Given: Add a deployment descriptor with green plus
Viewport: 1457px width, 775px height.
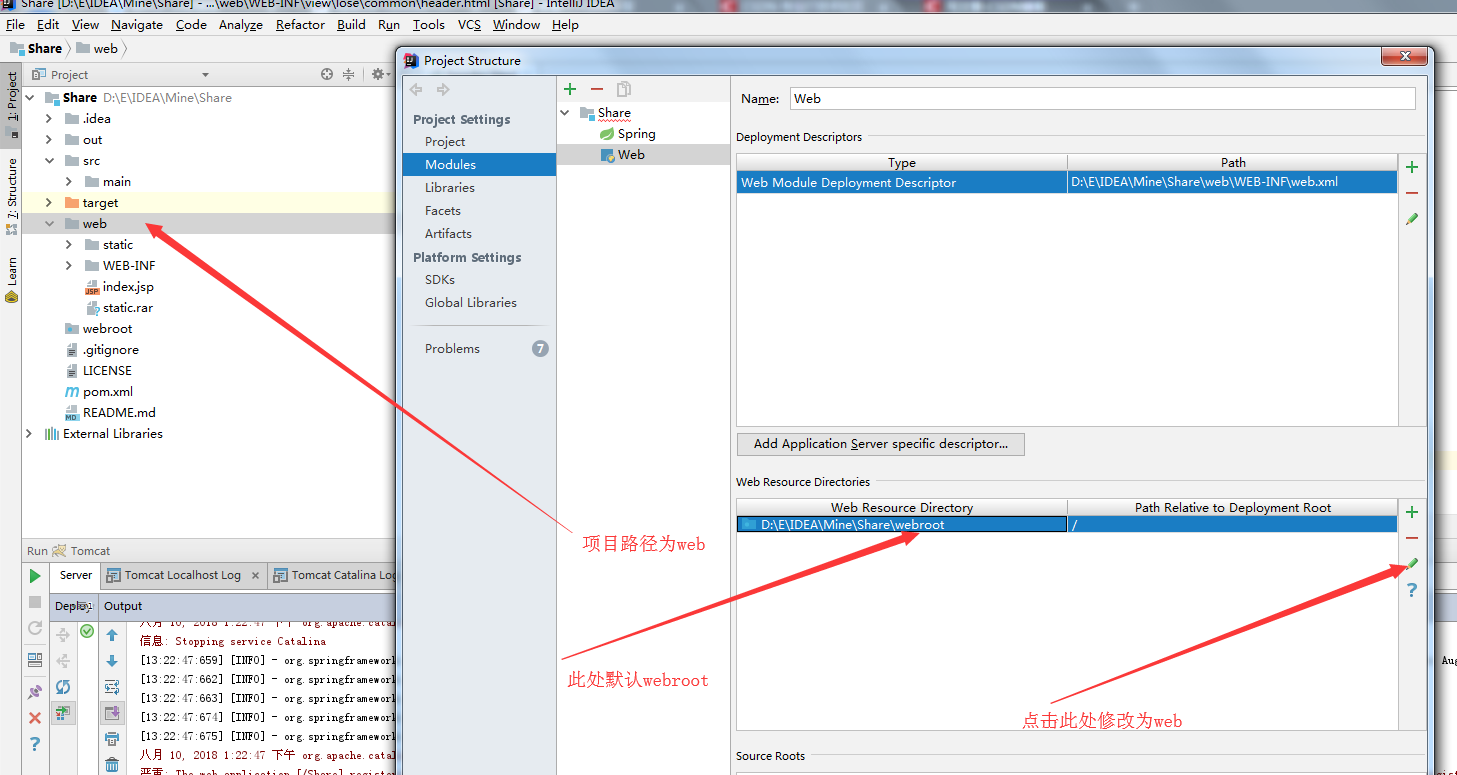Looking at the screenshot, I should [x=1412, y=167].
